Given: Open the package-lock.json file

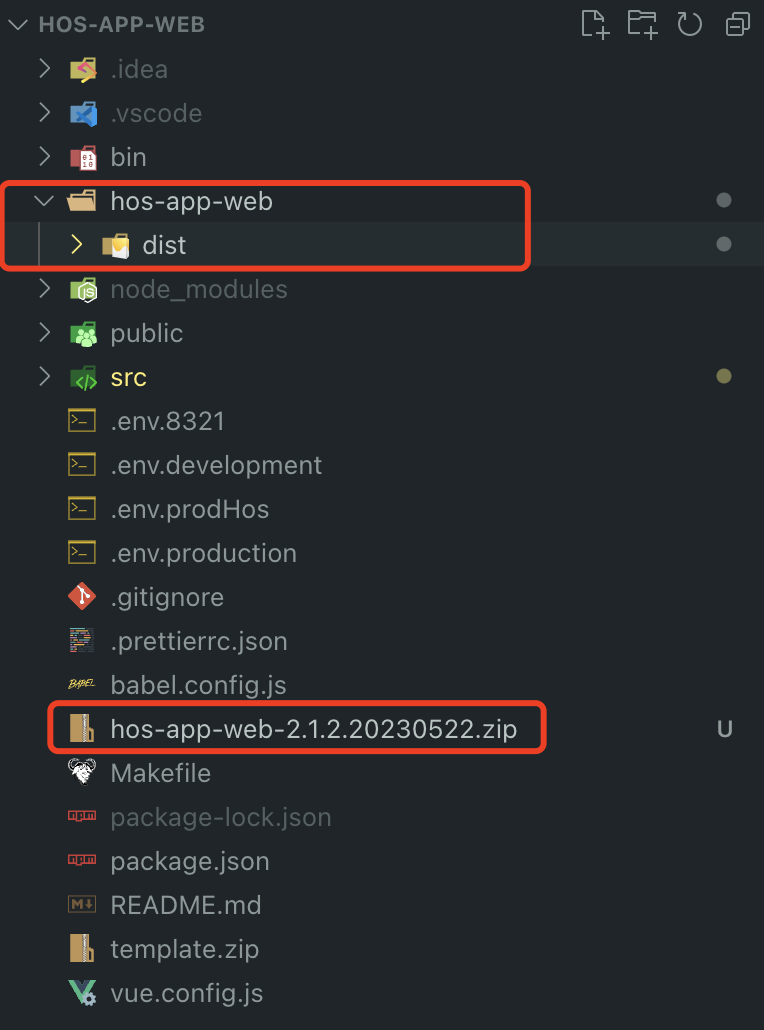Looking at the screenshot, I should (220, 817).
